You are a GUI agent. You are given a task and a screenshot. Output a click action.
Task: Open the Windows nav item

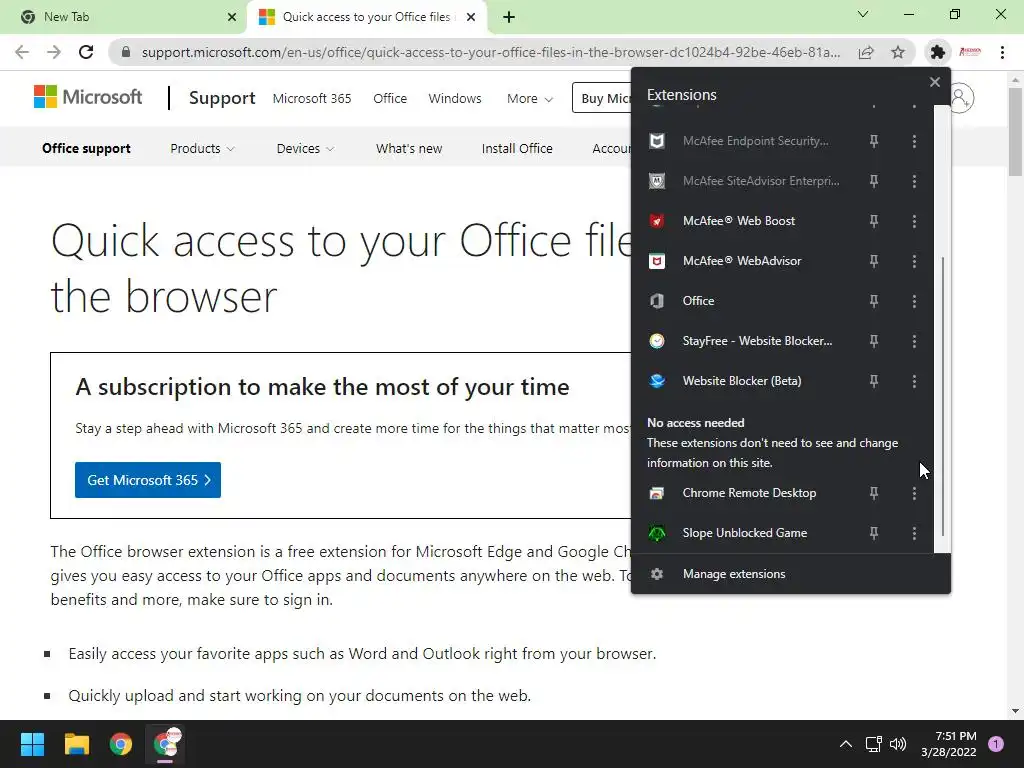pos(455,98)
